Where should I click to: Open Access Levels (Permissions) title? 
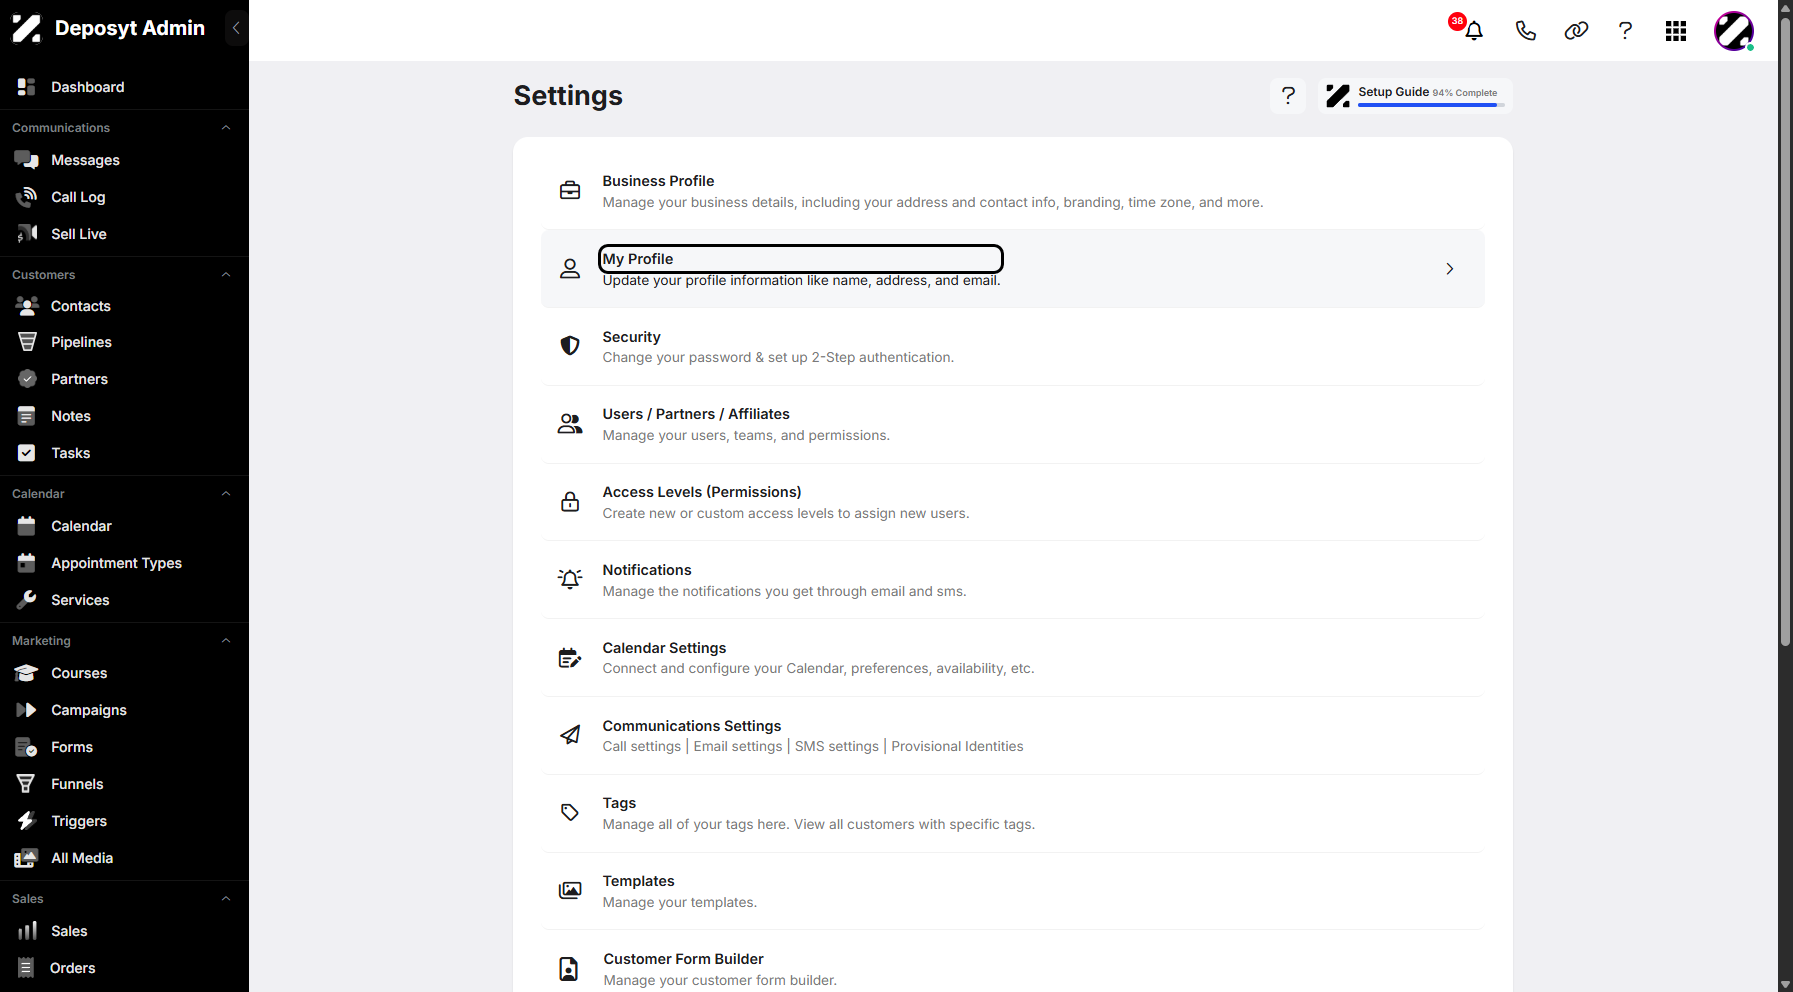[x=702, y=492]
